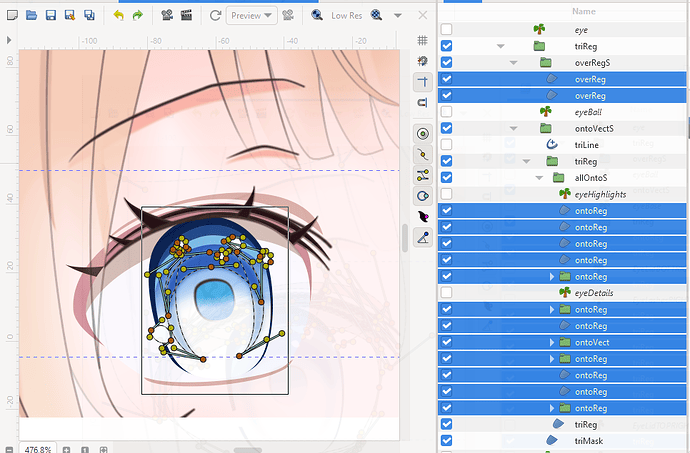Viewport: 690px width, 453px height.
Task: Click the Save All icon
Action: 89,15
